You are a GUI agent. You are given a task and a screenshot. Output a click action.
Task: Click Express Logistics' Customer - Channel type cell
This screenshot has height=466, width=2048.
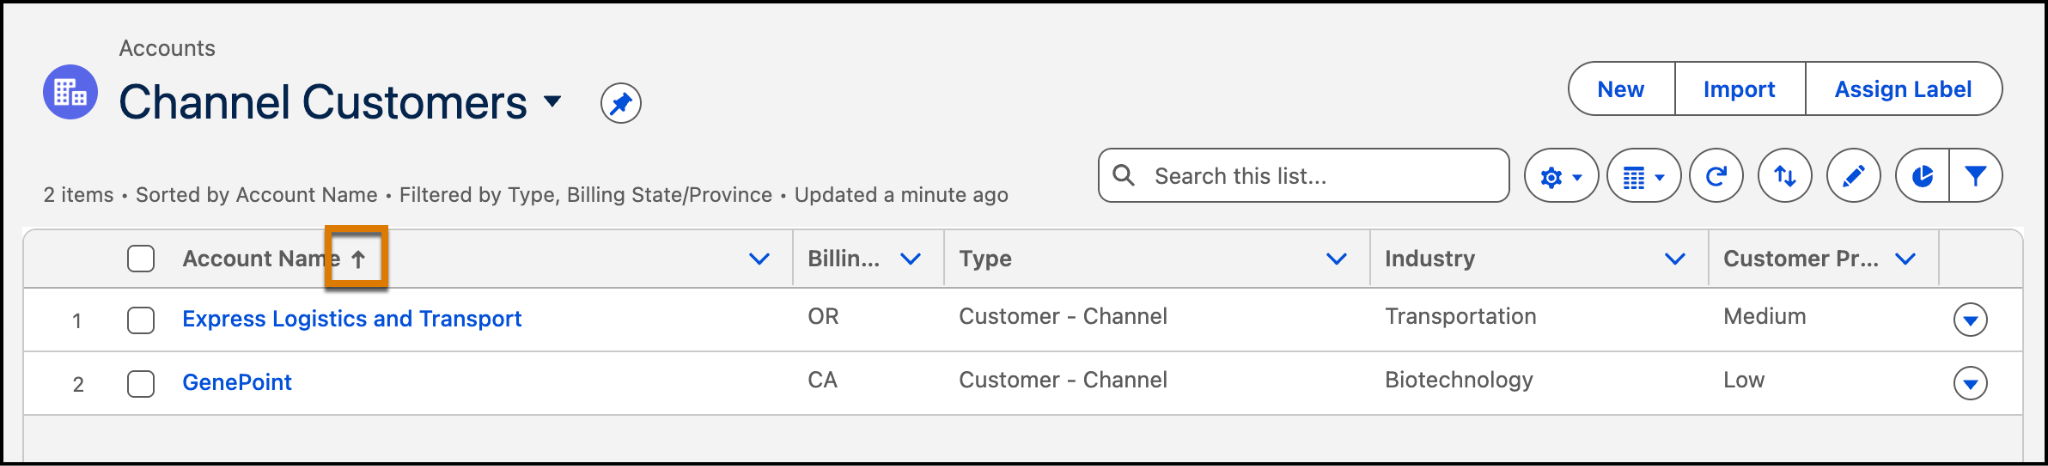[1063, 317]
